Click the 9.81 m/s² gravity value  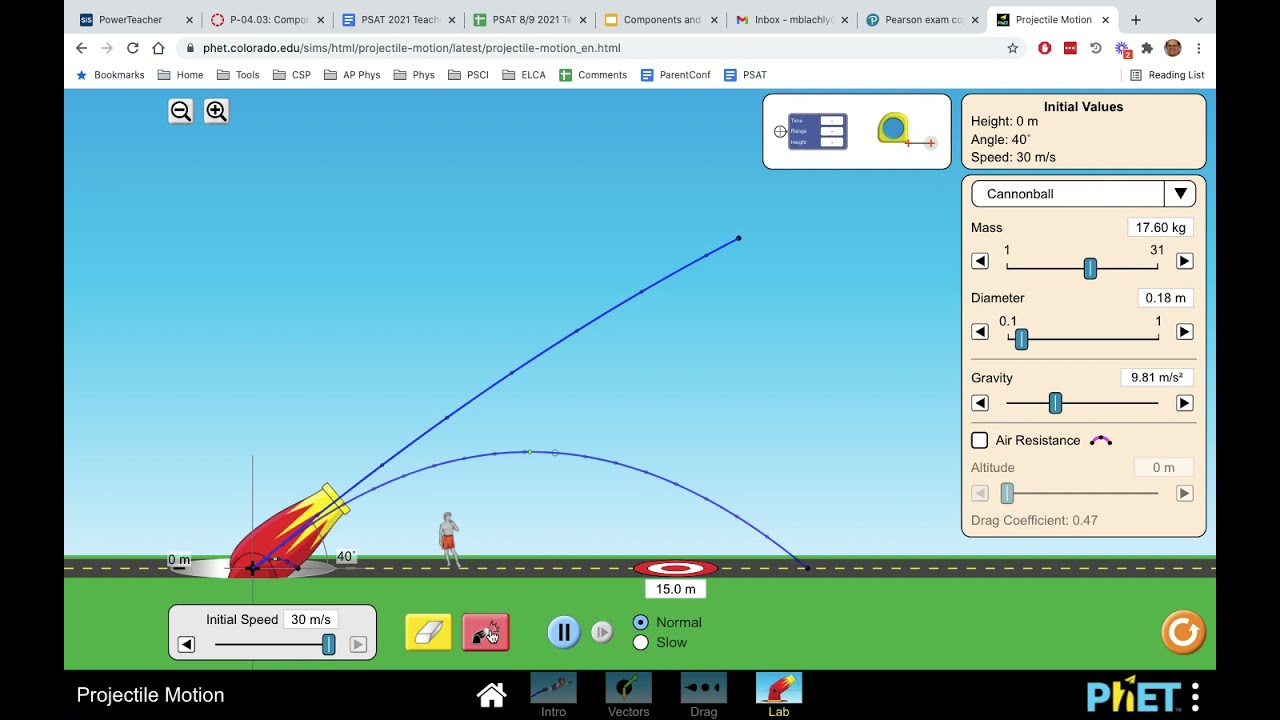pyautogui.click(x=1157, y=378)
